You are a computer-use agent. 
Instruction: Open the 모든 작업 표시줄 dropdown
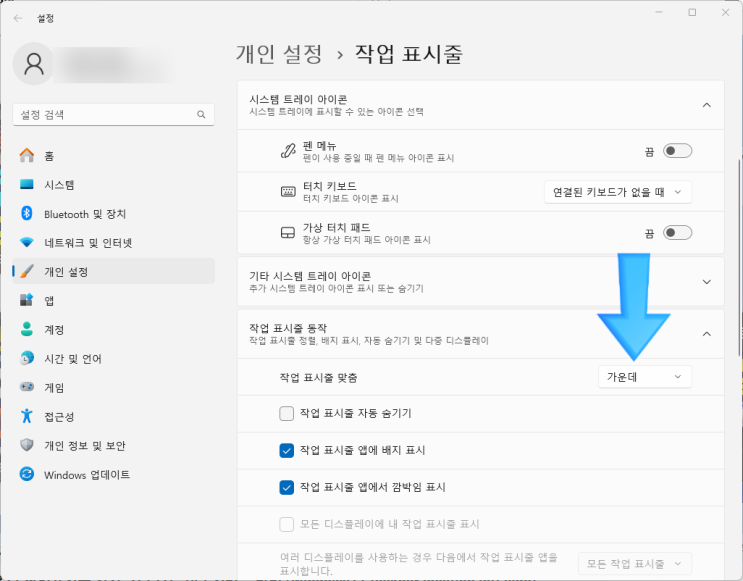point(635,563)
